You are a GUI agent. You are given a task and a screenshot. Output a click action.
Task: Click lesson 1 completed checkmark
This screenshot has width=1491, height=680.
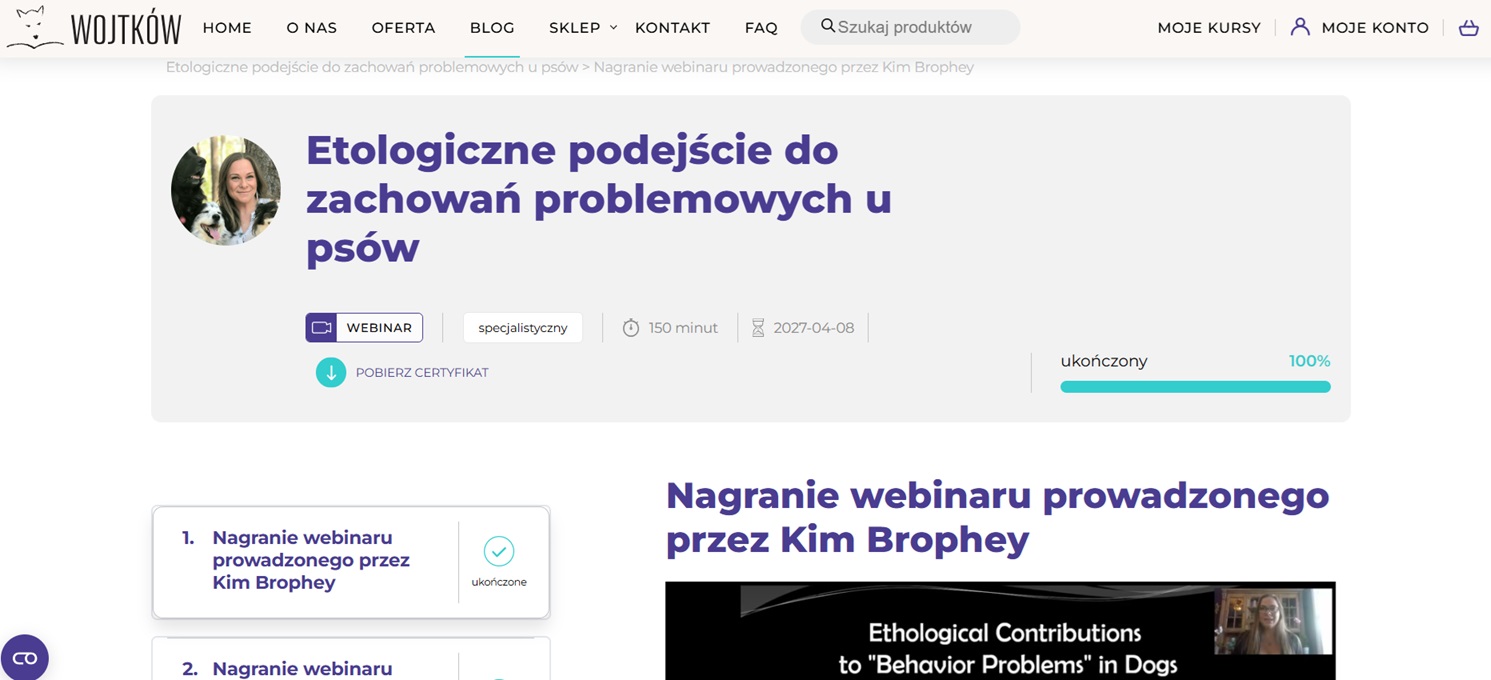tap(498, 551)
